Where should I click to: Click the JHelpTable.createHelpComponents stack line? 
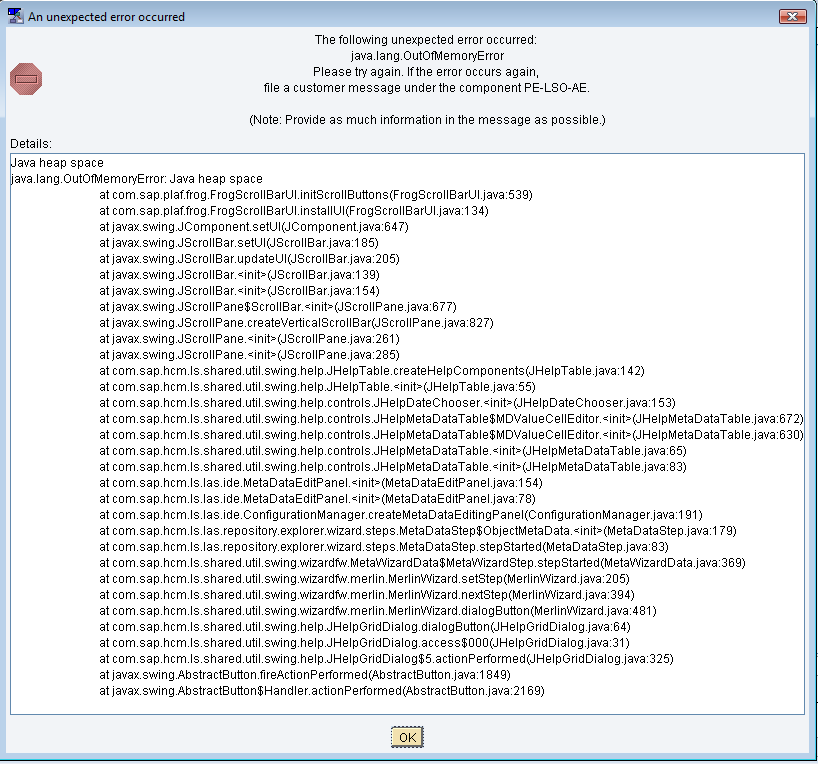(372, 371)
